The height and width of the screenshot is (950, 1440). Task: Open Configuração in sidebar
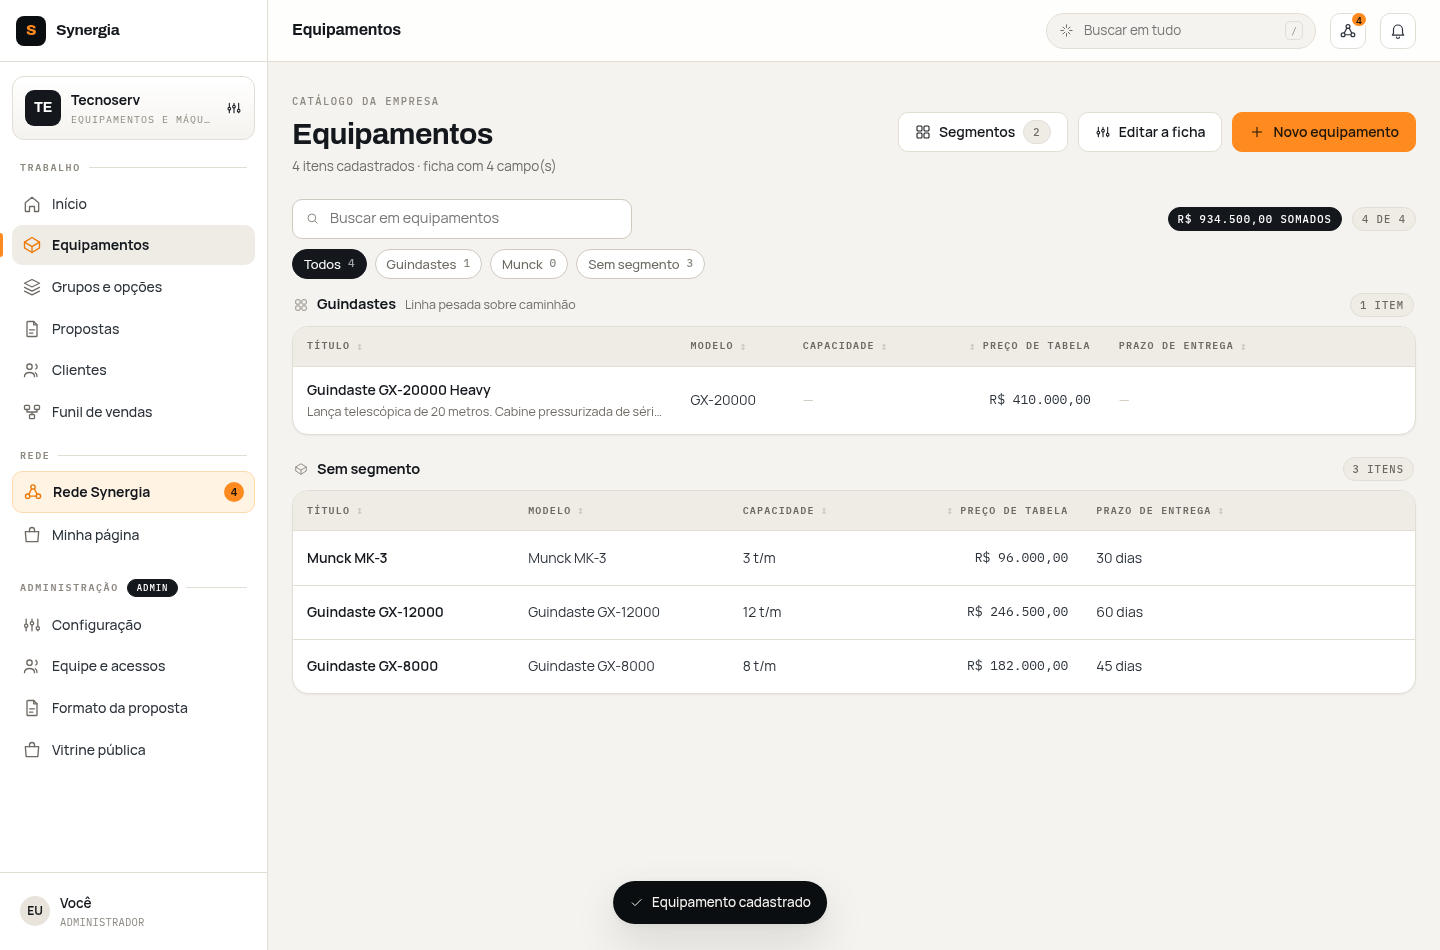point(133,625)
